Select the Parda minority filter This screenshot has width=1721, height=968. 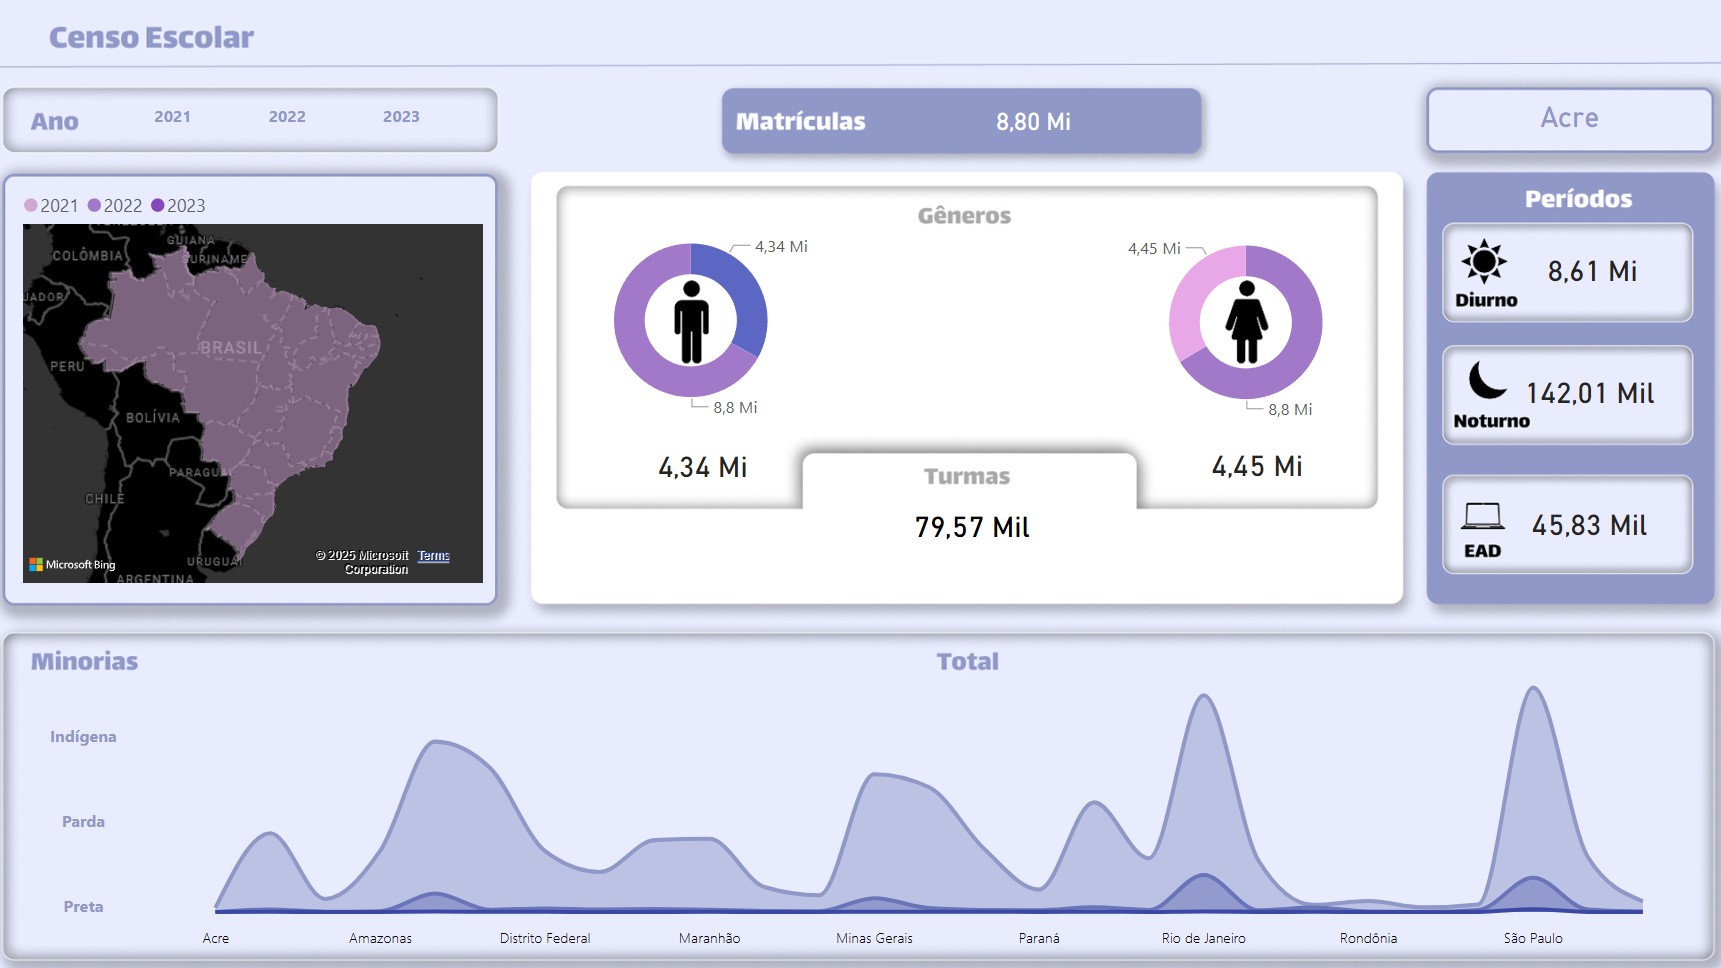[x=83, y=822]
